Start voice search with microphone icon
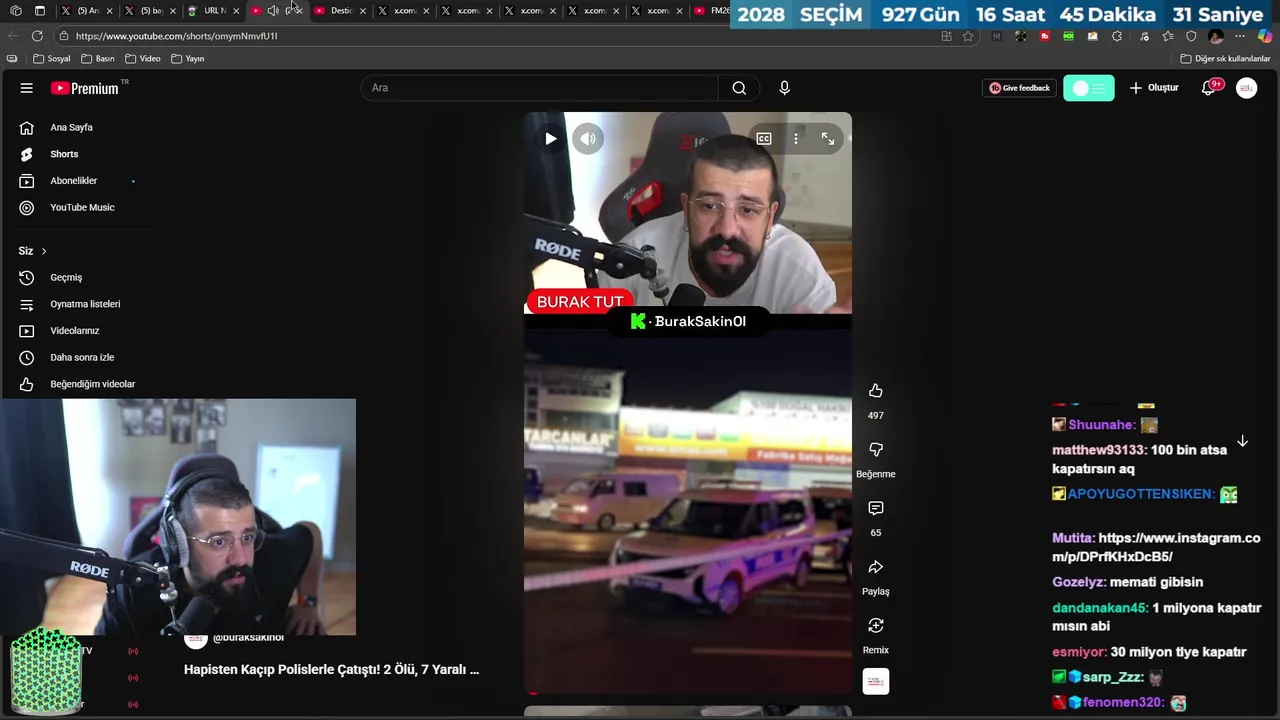The height and width of the screenshot is (720, 1280). 784,88
